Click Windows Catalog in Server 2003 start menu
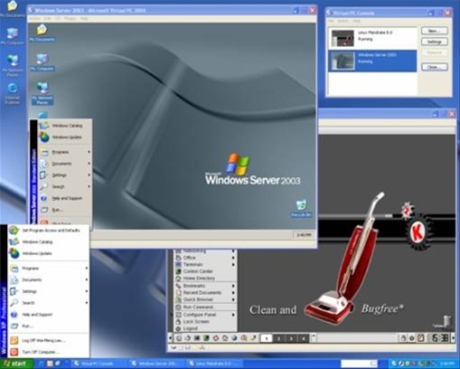 point(65,126)
